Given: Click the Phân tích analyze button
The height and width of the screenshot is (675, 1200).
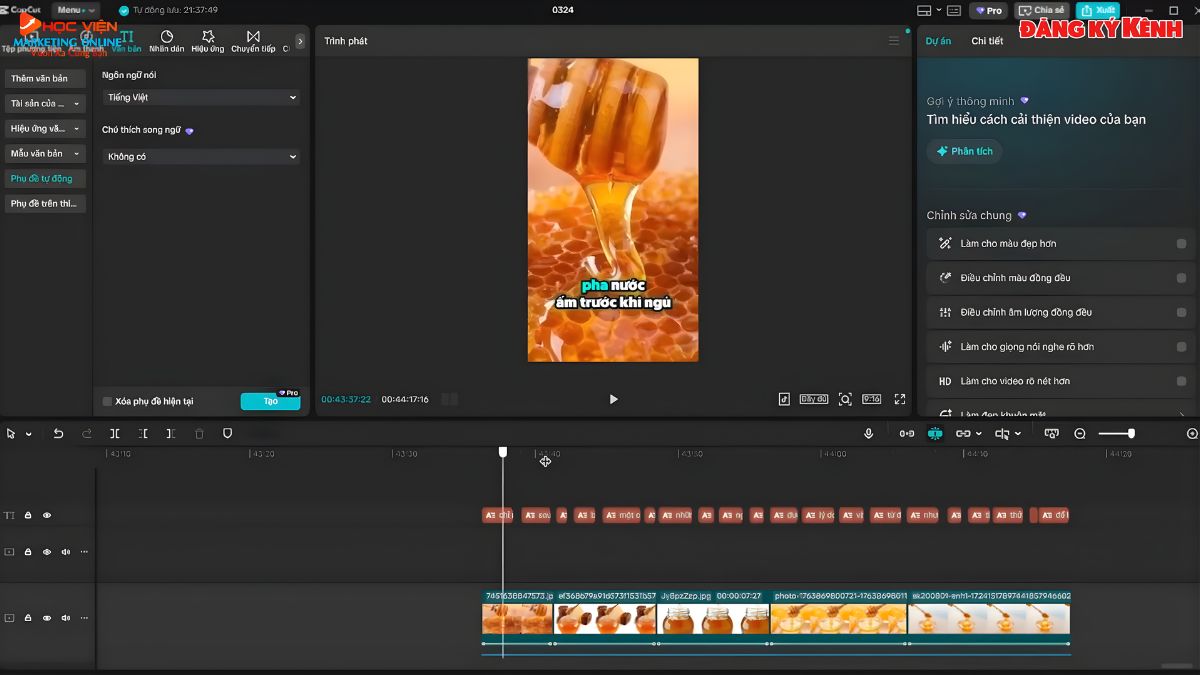Looking at the screenshot, I should pyautogui.click(x=964, y=151).
